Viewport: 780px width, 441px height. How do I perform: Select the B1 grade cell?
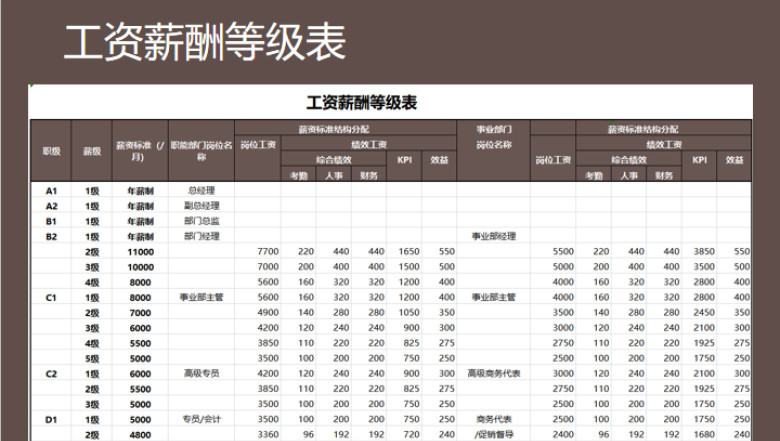click(x=51, y=221)
